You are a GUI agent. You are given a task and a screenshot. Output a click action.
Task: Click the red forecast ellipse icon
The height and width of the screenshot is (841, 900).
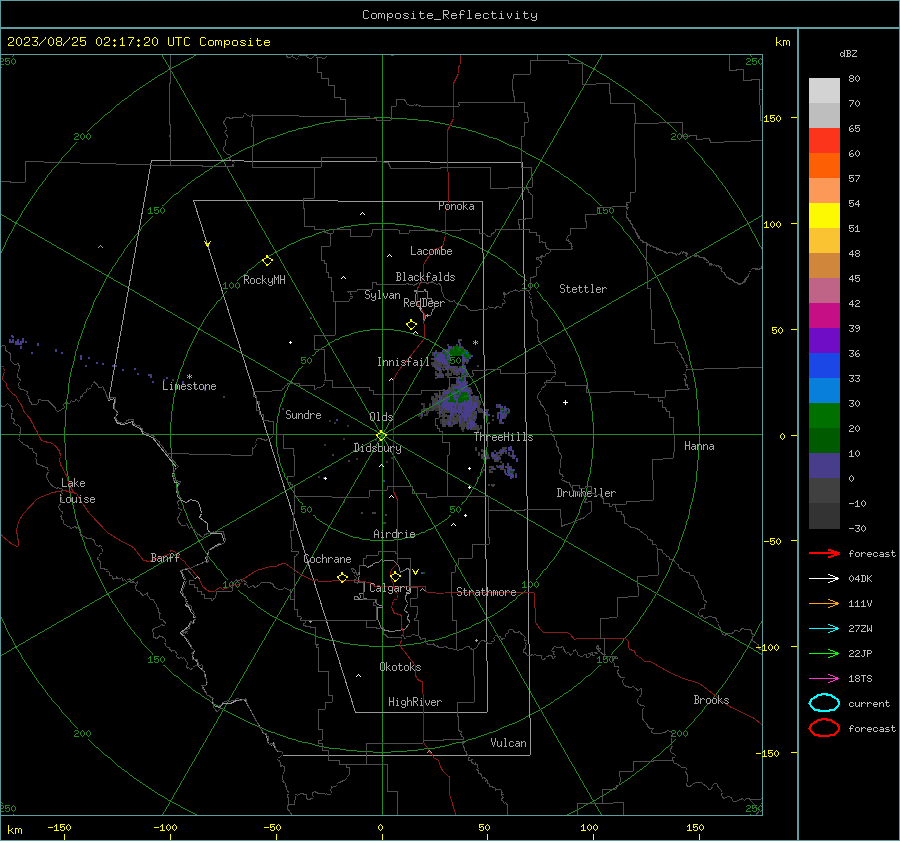click(824, 728)
